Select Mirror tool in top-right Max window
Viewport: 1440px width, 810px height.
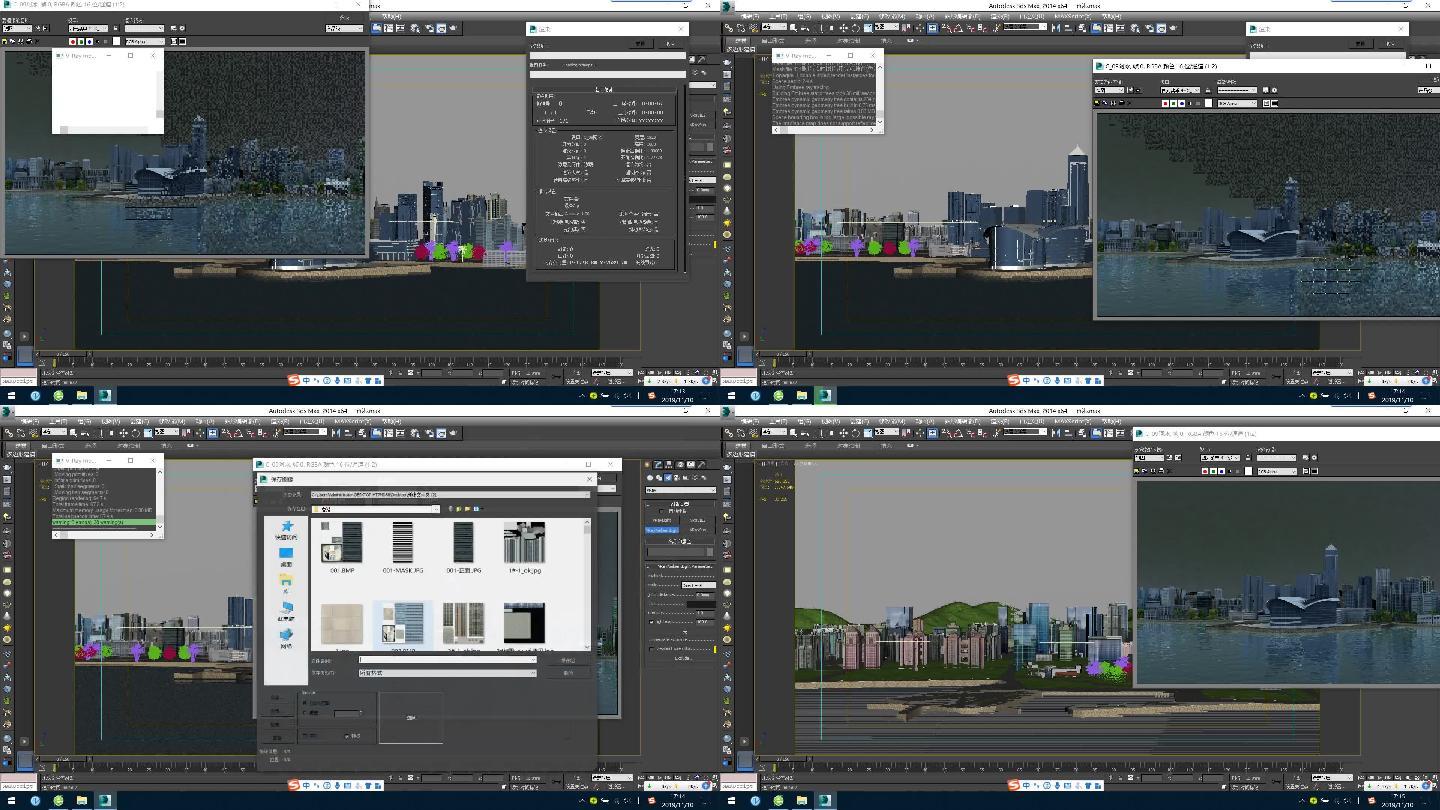(1056, 27)
